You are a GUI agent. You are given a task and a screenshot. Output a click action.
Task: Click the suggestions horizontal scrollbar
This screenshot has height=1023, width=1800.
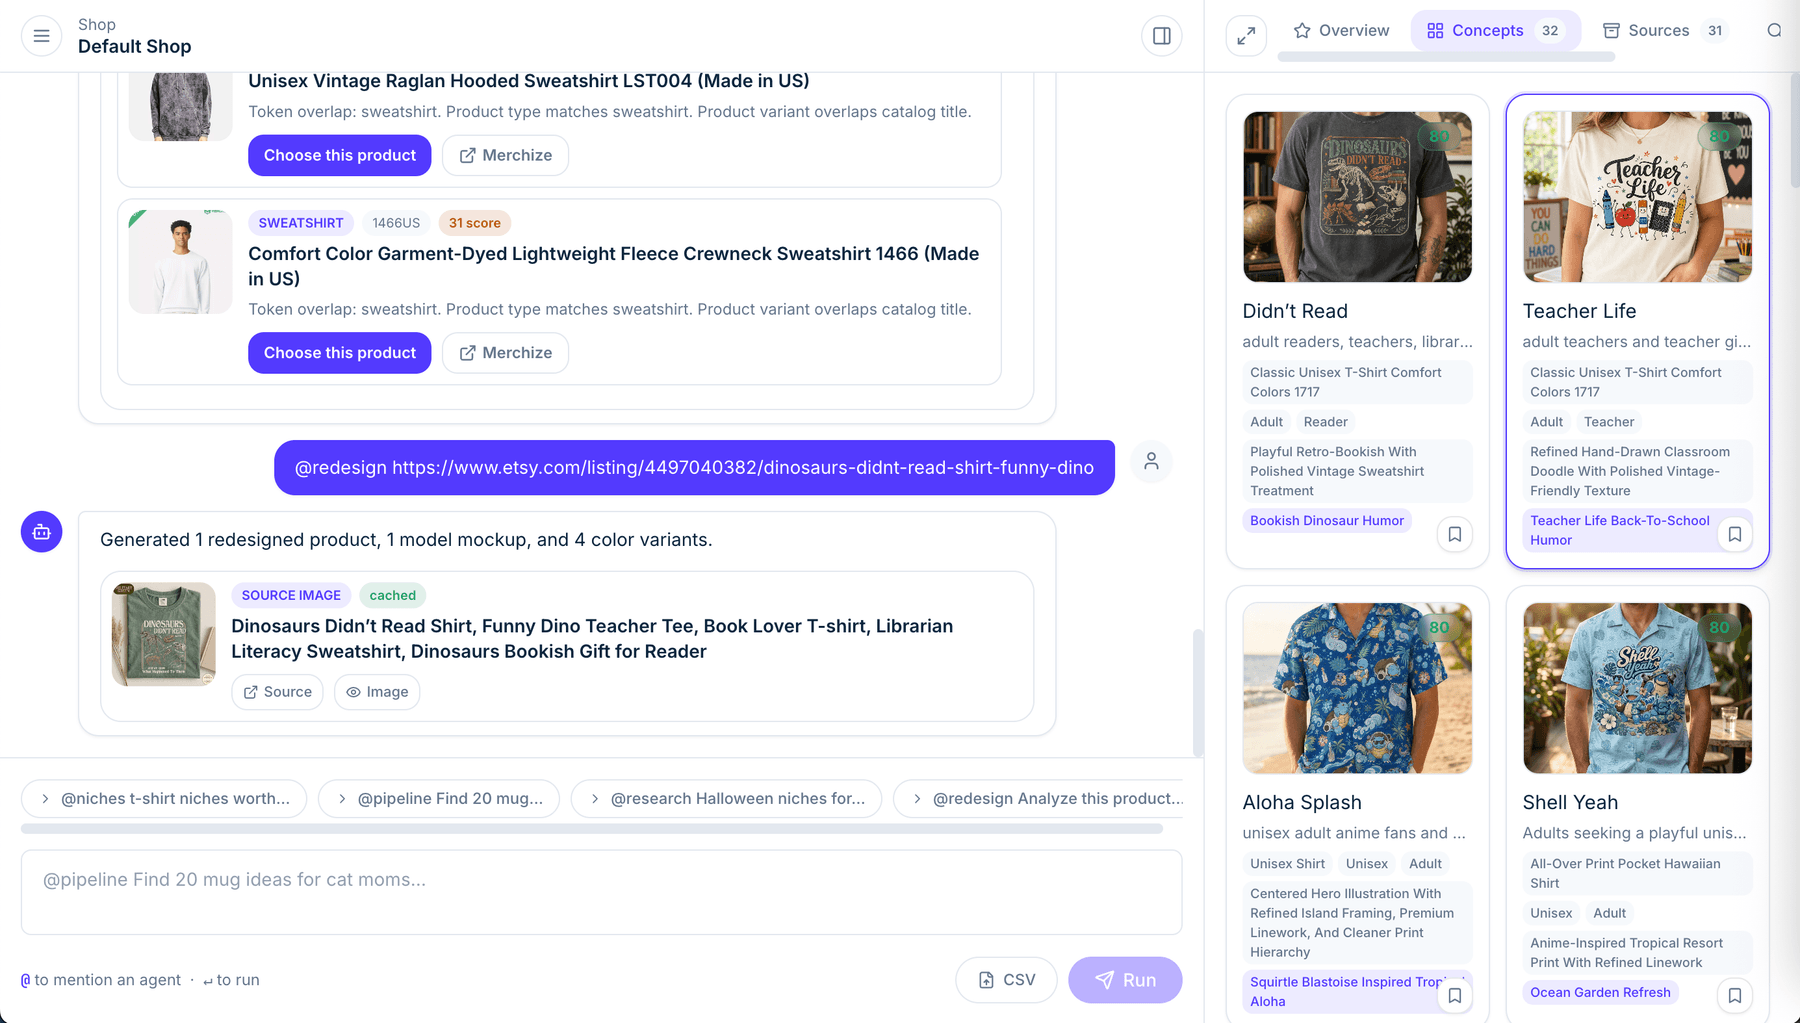pyautogui.click(x=592, y=829)
